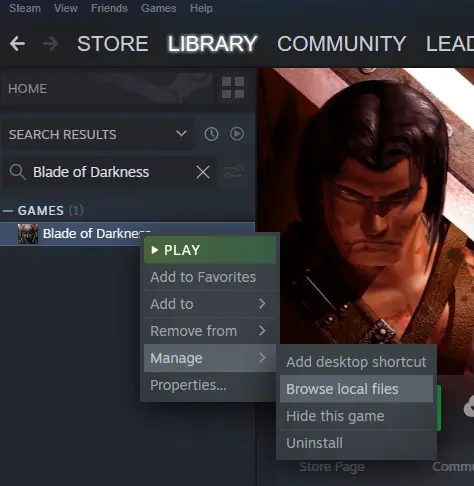
Task: Click Add to Favorites
Action: pyautogui.click(x=210, y=277)
